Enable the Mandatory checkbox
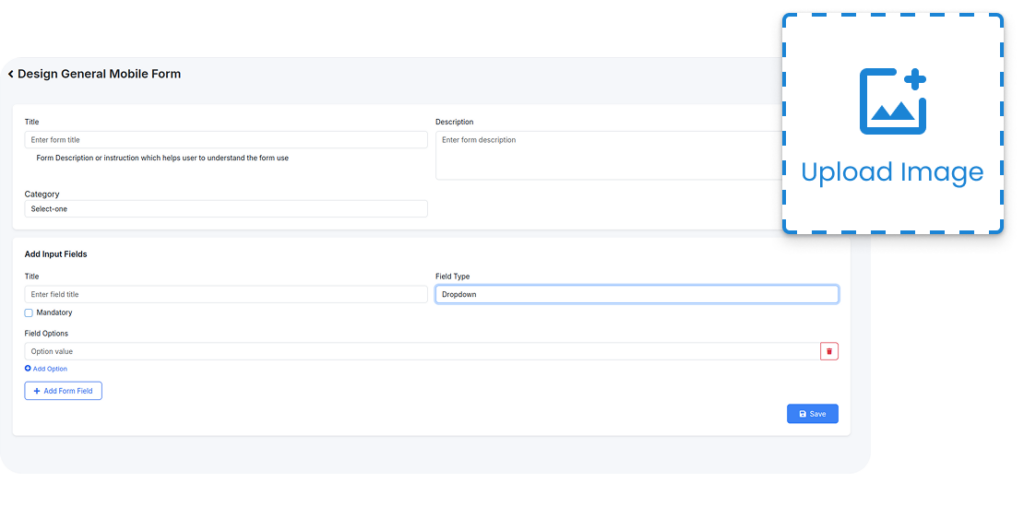 point(29,313)
